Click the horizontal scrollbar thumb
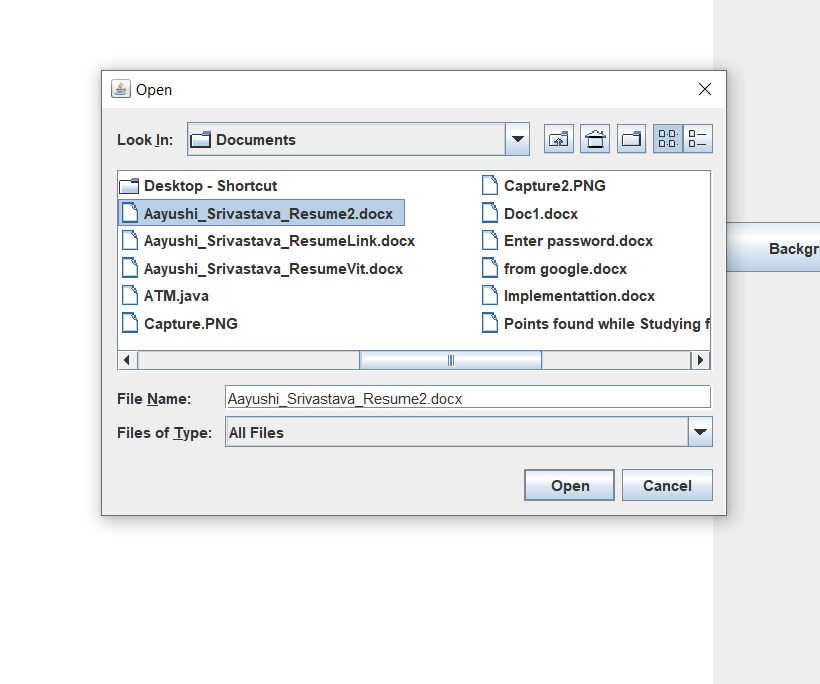This screenshot has width=820, height=684. [450, 360]
